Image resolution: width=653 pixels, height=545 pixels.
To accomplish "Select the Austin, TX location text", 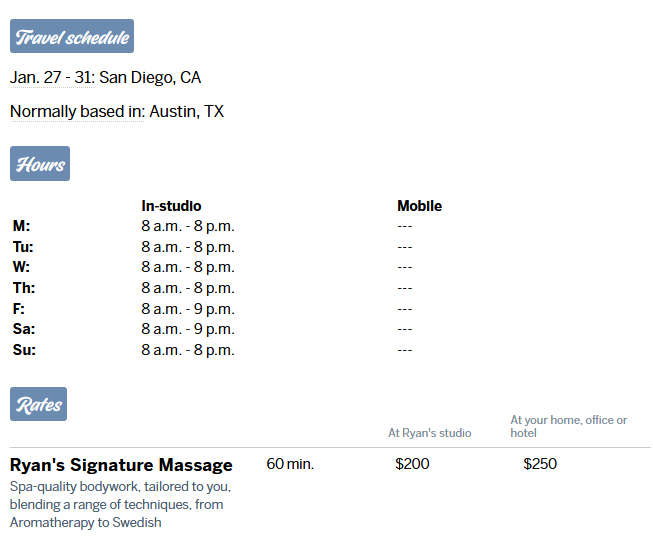I will [187, 111].
